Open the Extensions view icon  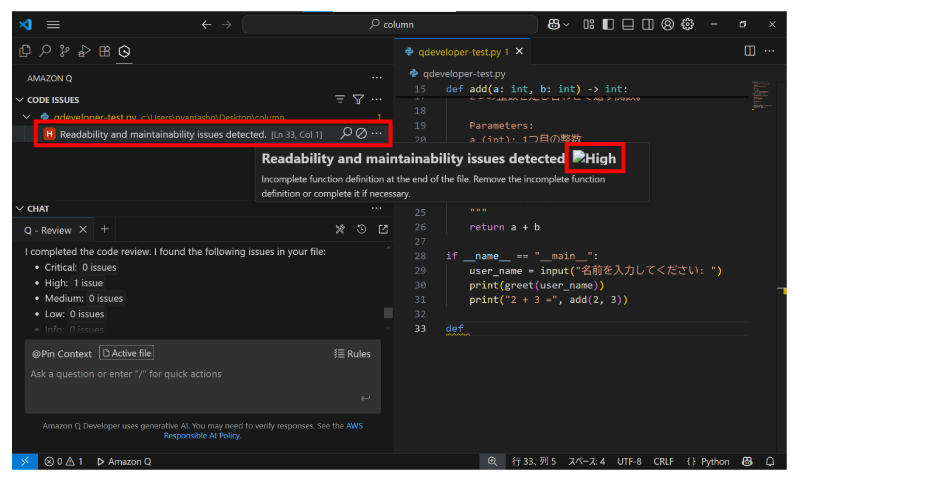click(104, 51)
